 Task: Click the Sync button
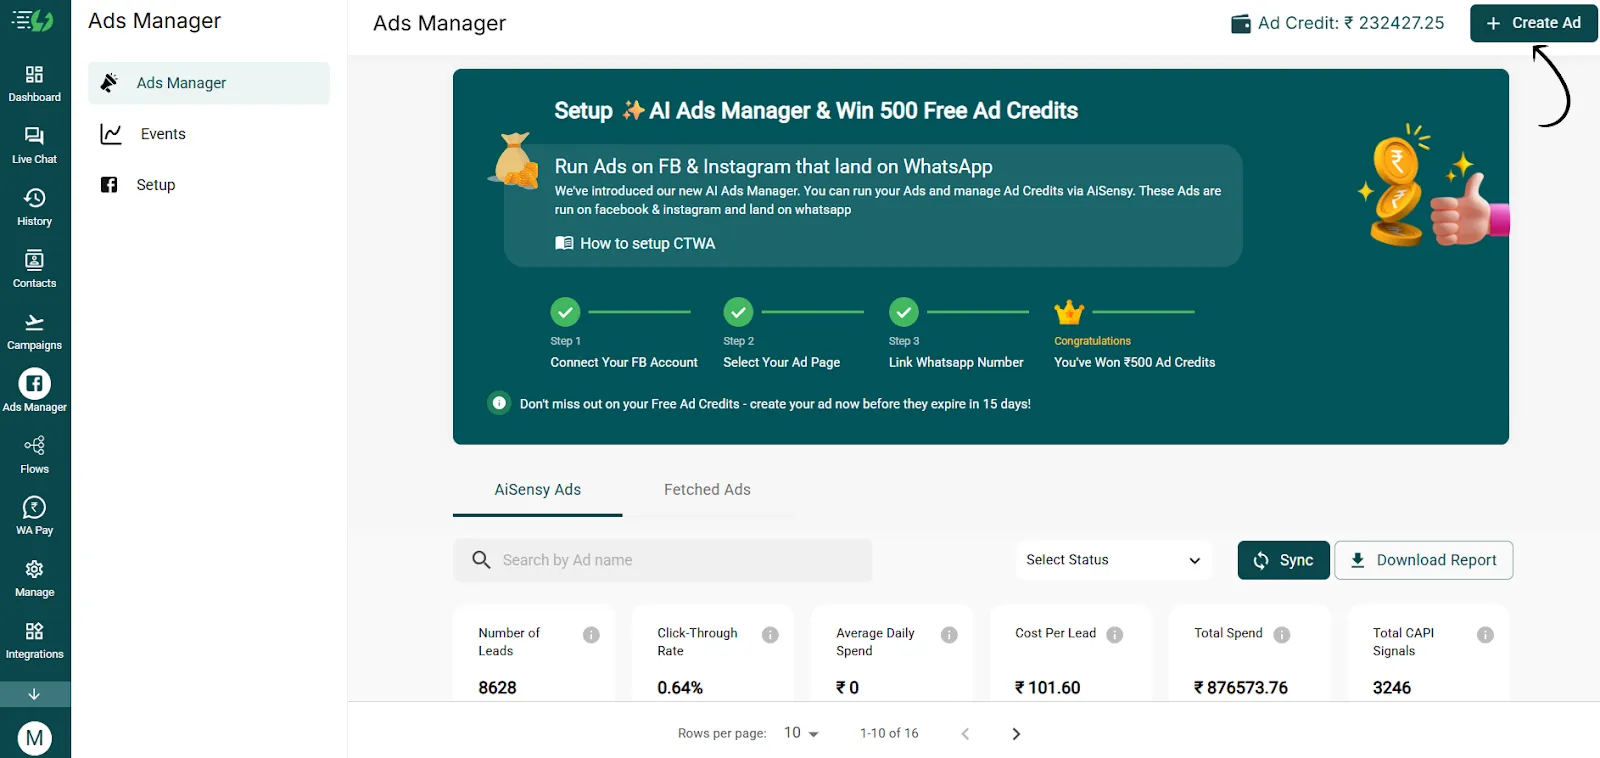click(1284, 560)
